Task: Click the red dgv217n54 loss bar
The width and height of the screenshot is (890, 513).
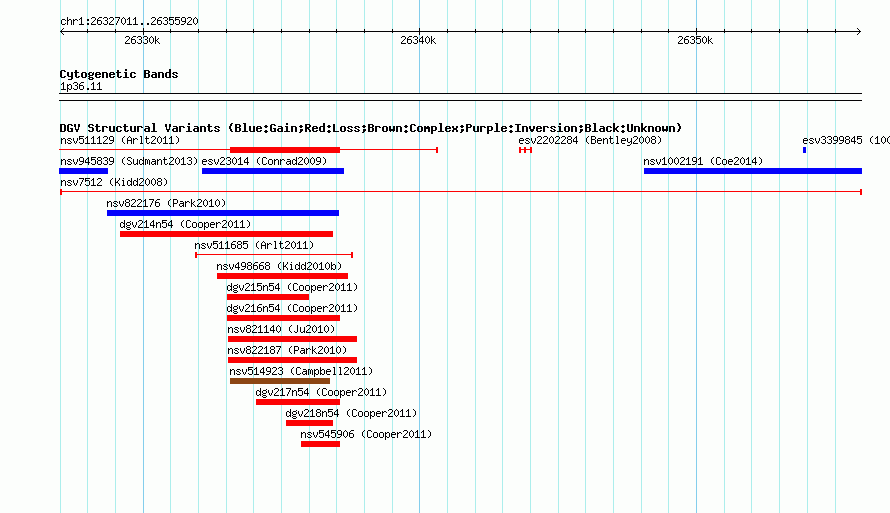Action: (x=298, y=402)
